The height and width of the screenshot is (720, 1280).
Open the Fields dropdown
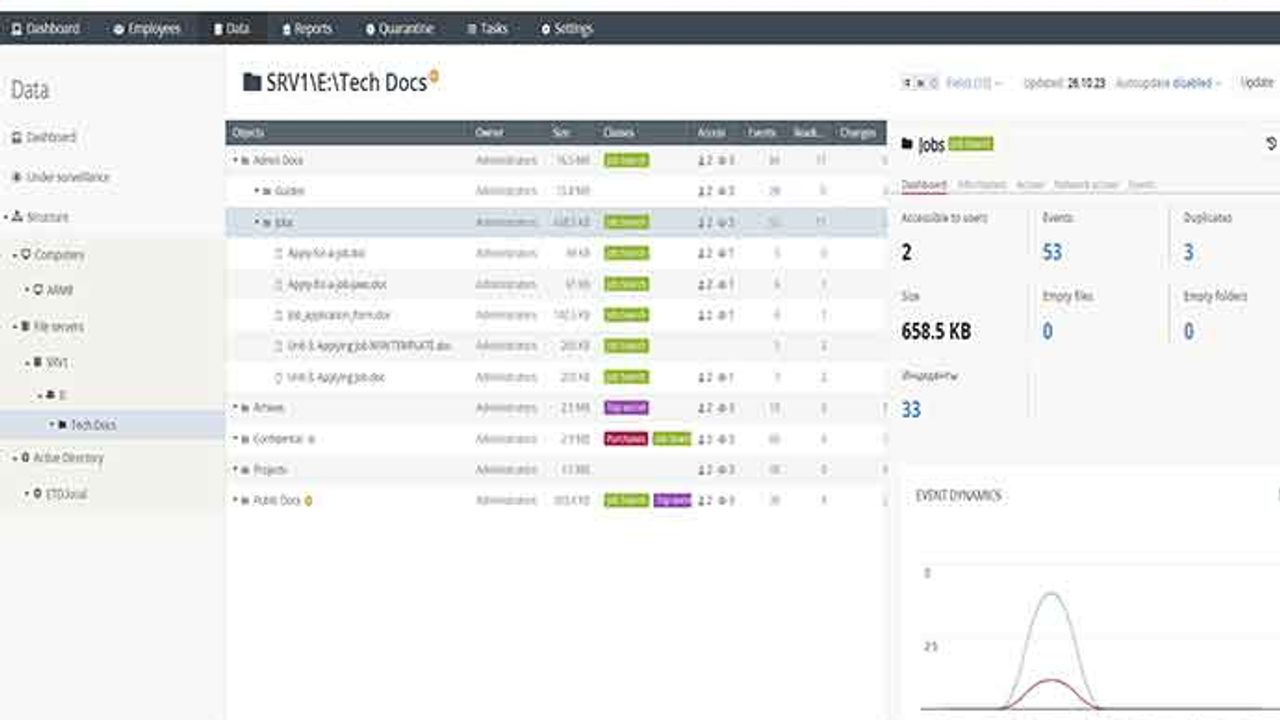click(x=973, y=83)
